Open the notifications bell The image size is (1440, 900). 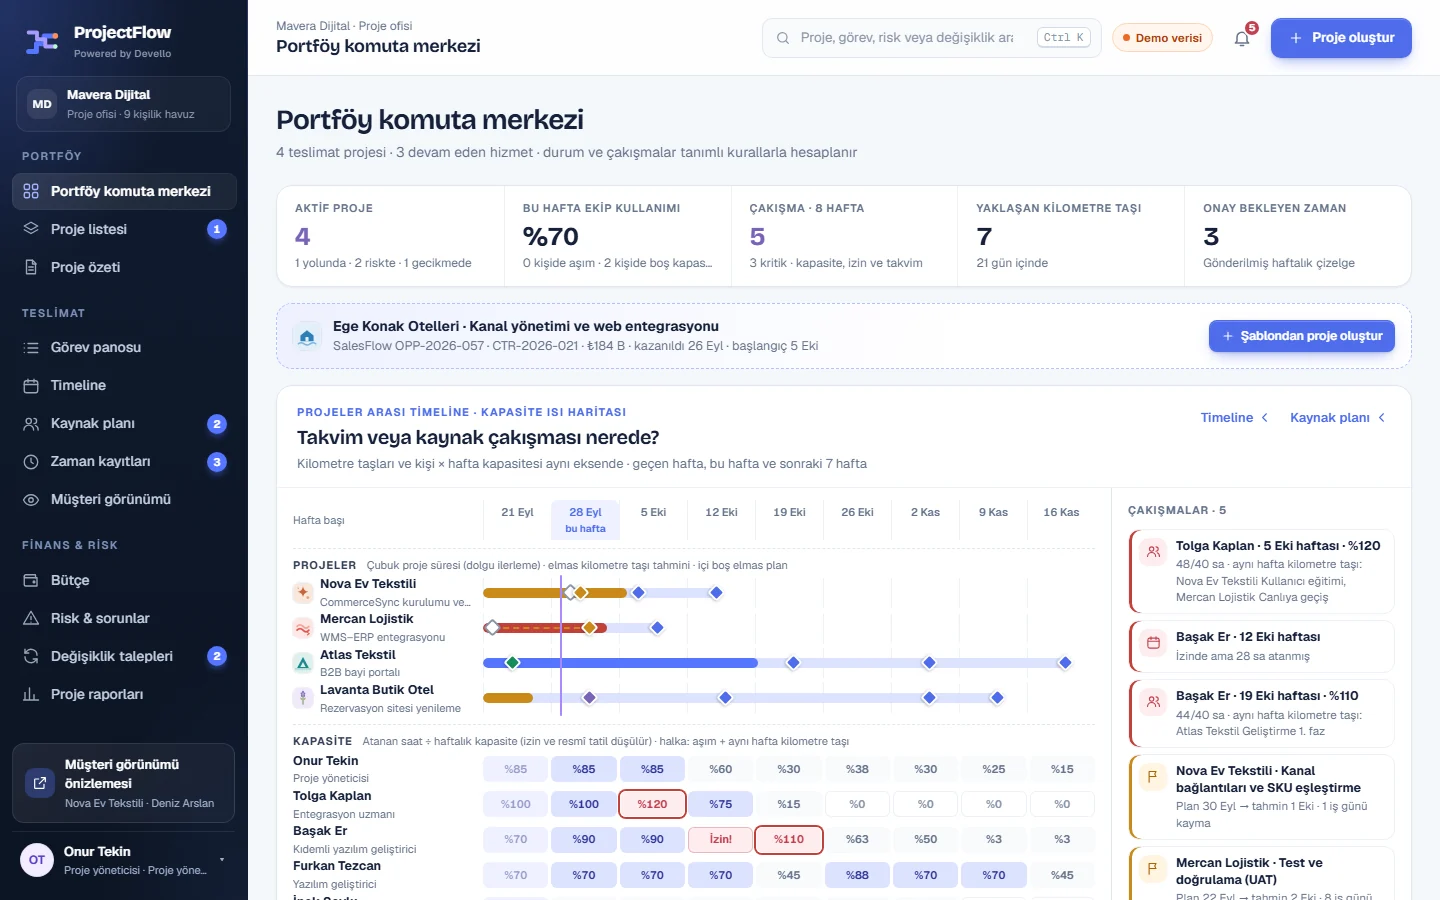pos(1242,39)
